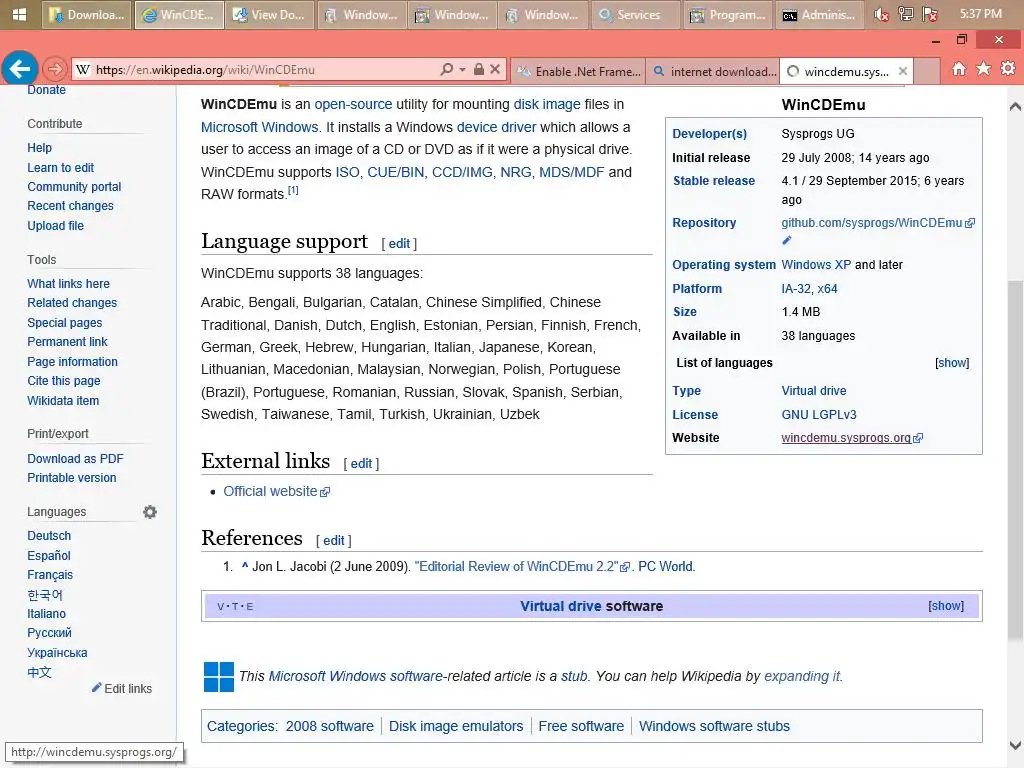
Task: Switch to the internet download tab
Action: coord(714,71)
